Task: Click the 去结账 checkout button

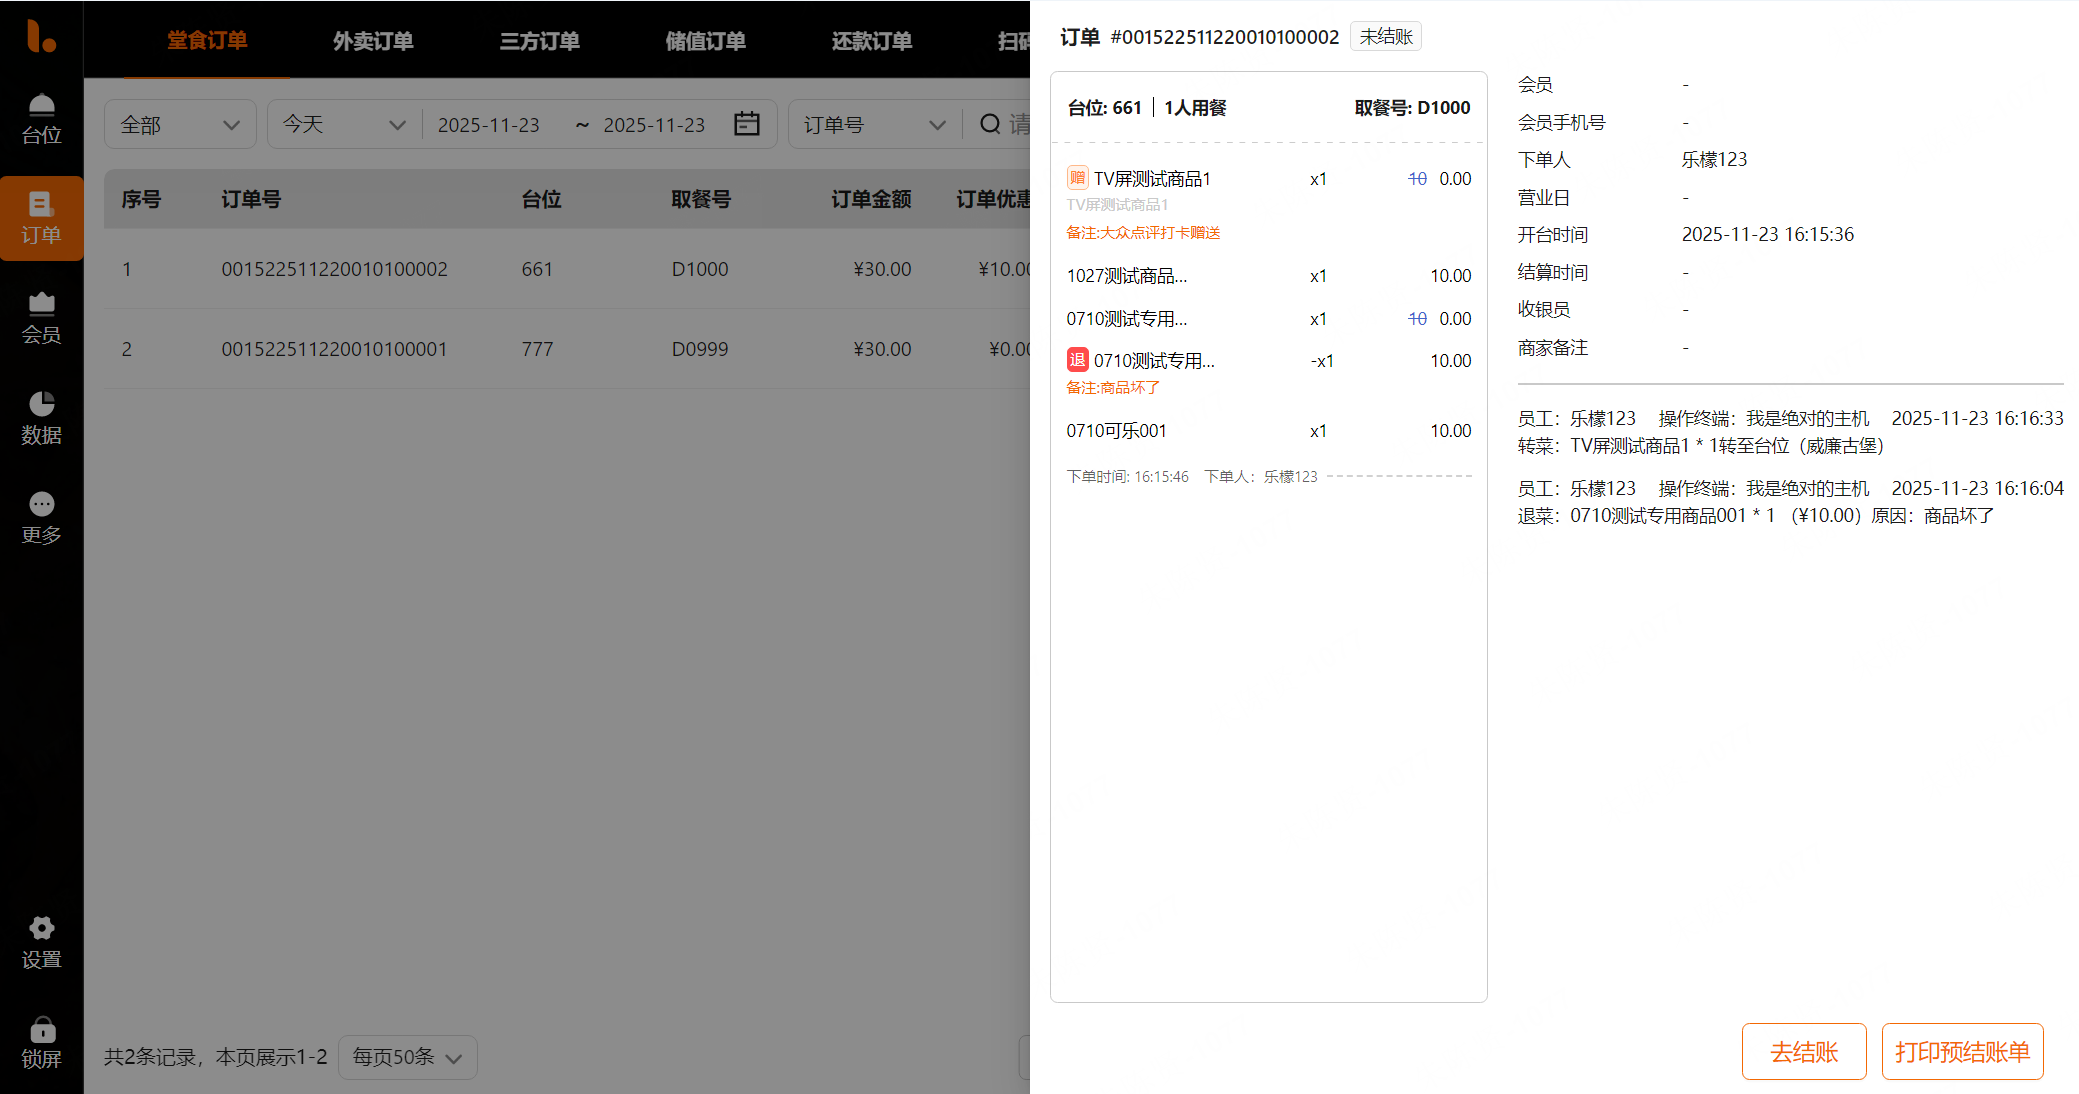Action: point(1803,1052)
